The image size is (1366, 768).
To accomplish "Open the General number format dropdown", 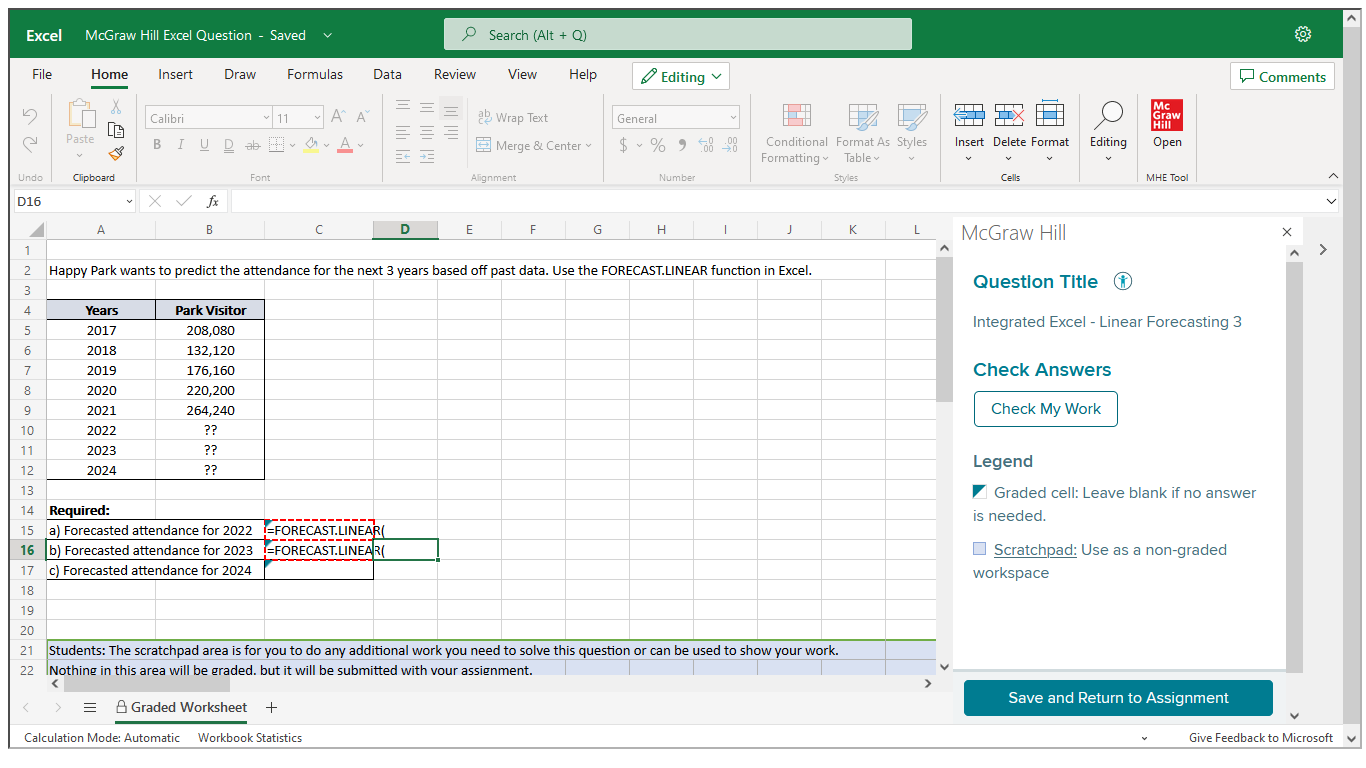I will [733, 118].
